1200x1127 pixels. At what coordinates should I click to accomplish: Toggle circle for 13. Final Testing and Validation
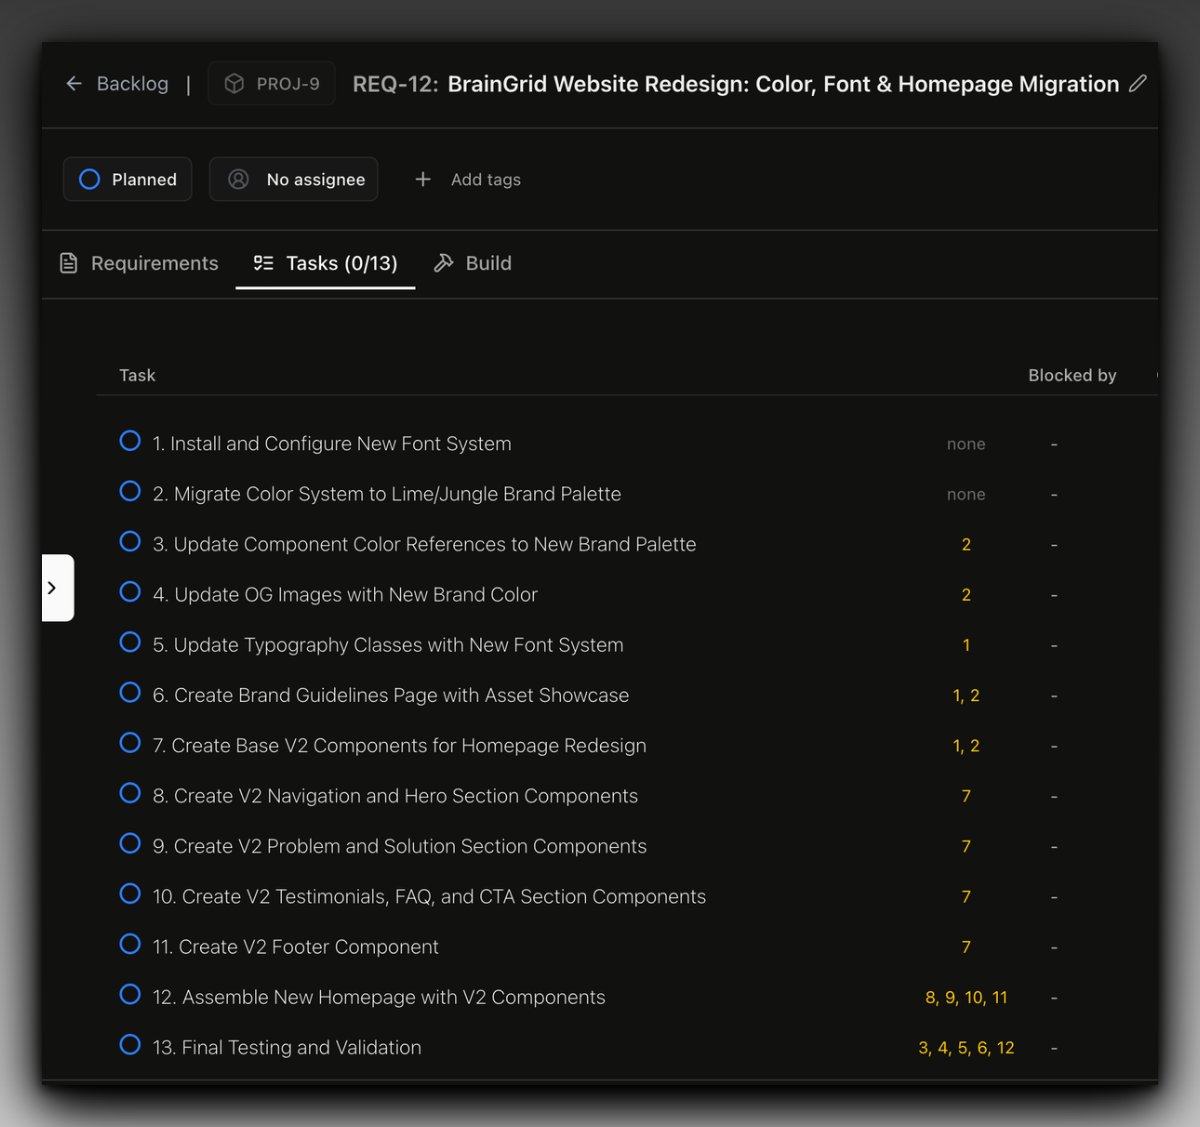click(x=130, y=1045)
